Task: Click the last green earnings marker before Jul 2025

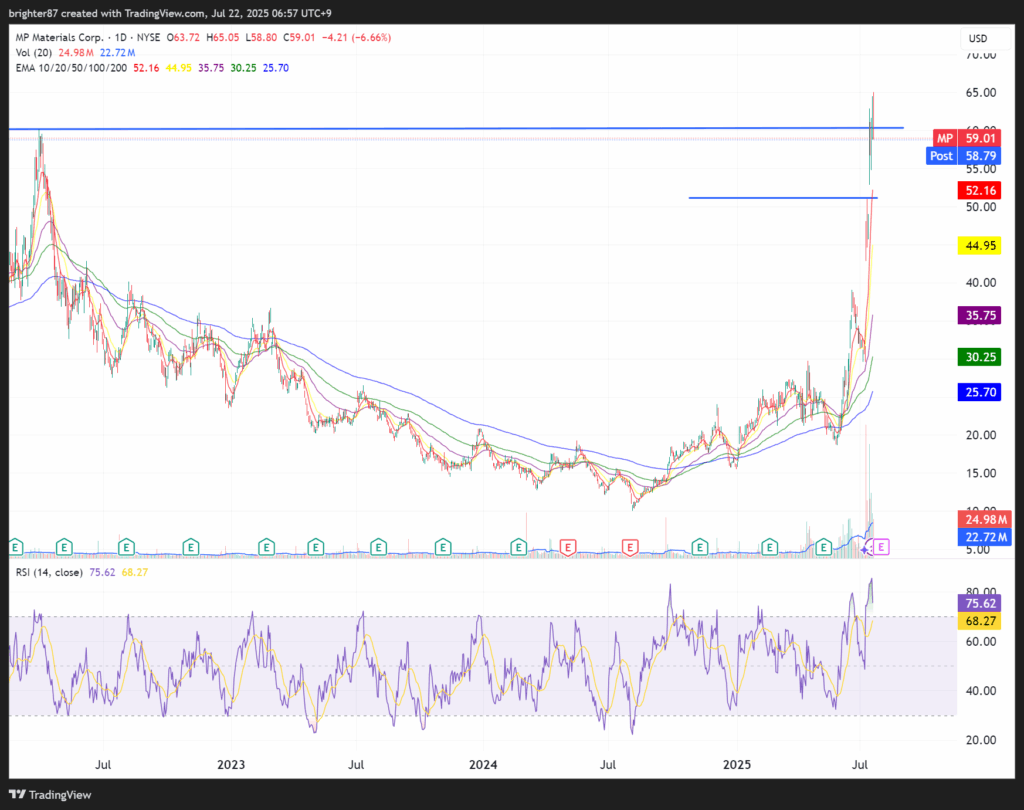Action: tap(824, 547)
